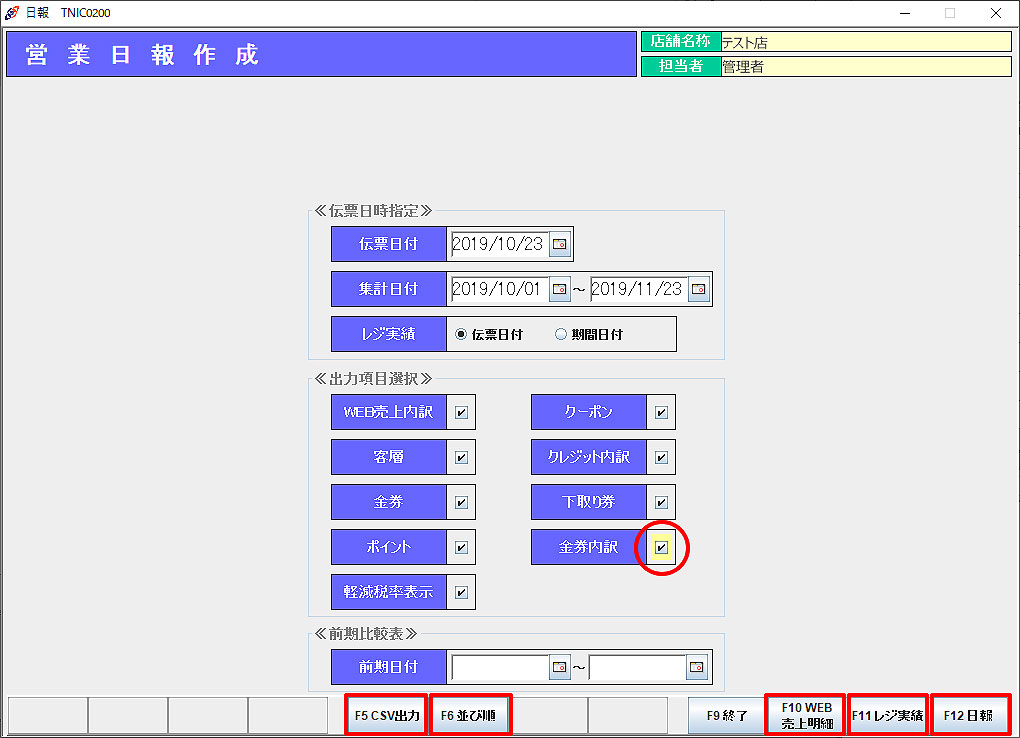Screen dimensions: 1020x738
Task: Click the 店舗名称 field showing テスト店
Action: click(866, 42)
